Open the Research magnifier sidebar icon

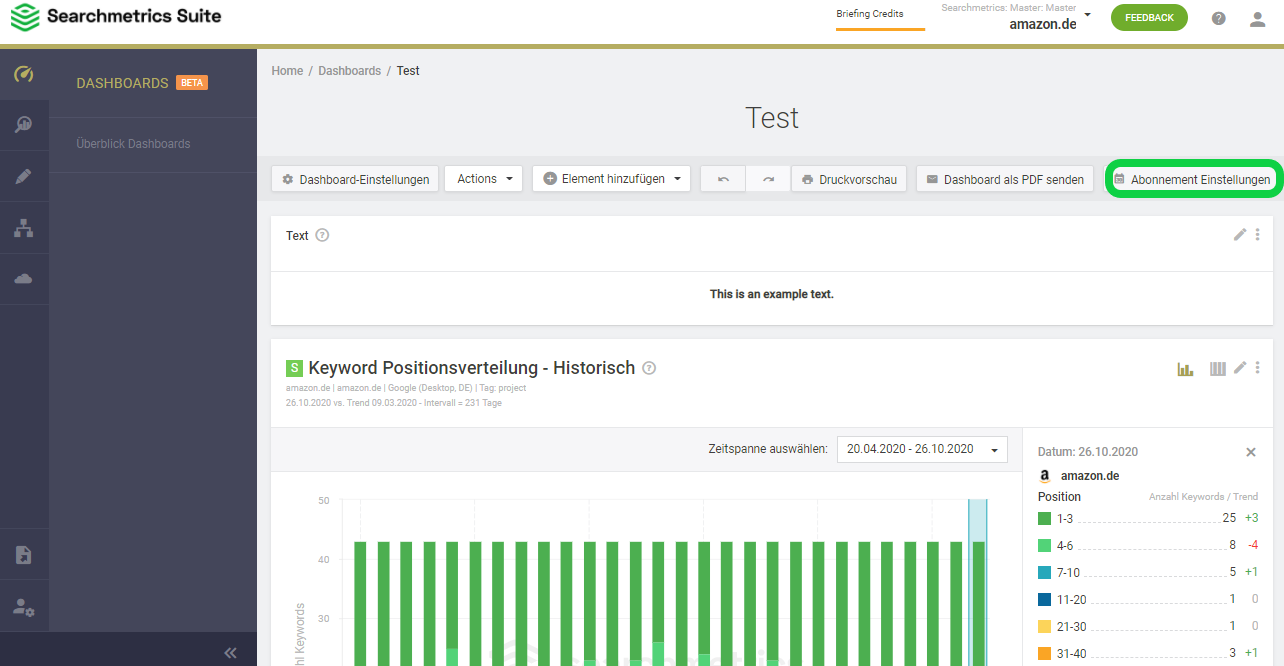tap(24, 125)
